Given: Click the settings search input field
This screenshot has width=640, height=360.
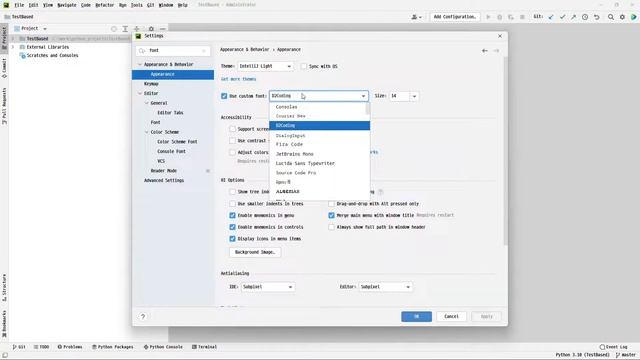Looking at the screenshot, I should tap(173, 51).
